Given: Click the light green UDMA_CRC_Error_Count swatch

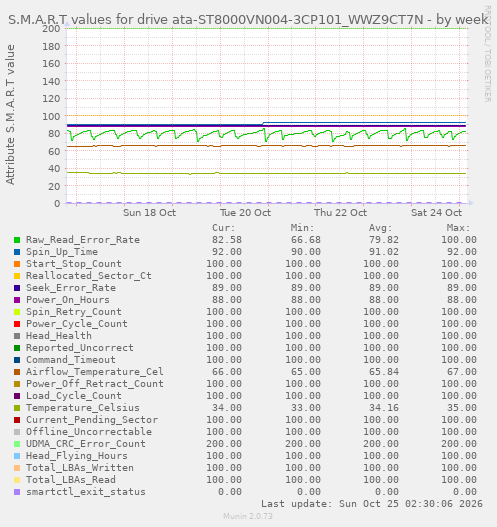Looking at the screenshot, I should 17,444.
